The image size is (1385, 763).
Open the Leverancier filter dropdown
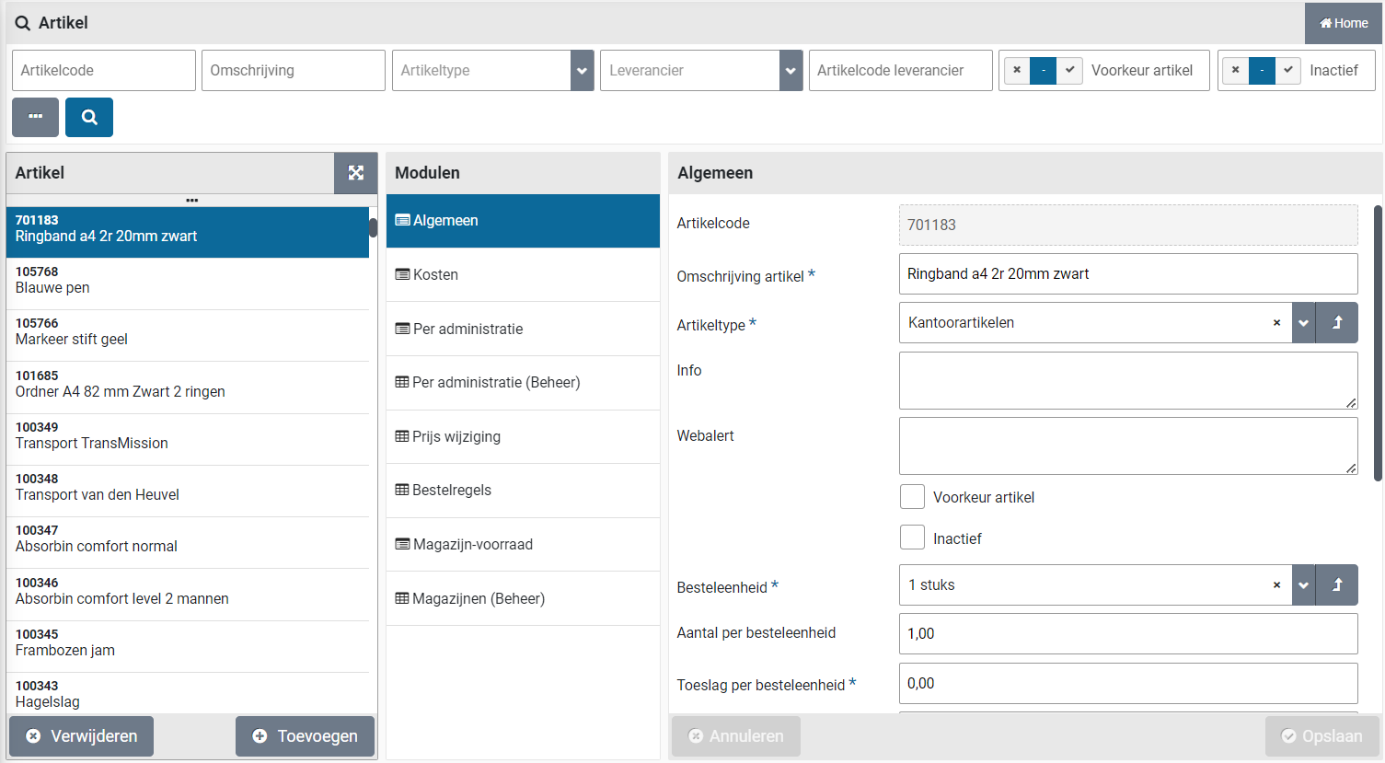pyautogui.click(x=791, y=71)
